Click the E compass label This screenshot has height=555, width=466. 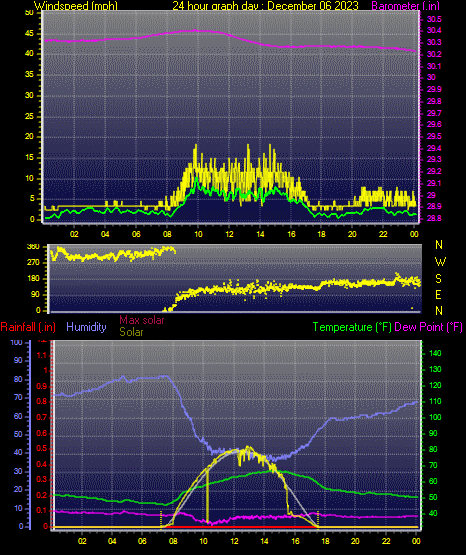[438, 295]
